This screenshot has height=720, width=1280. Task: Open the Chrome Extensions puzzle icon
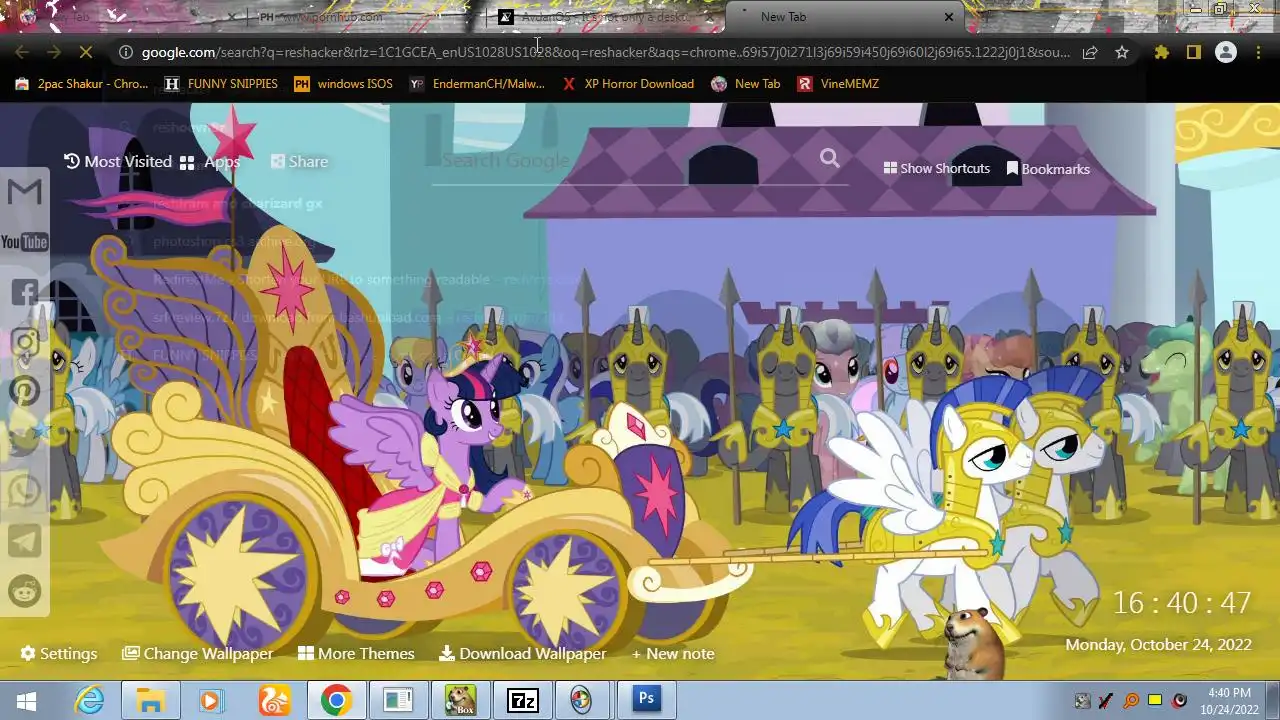pyautogui.click(x=1161, y=52)
